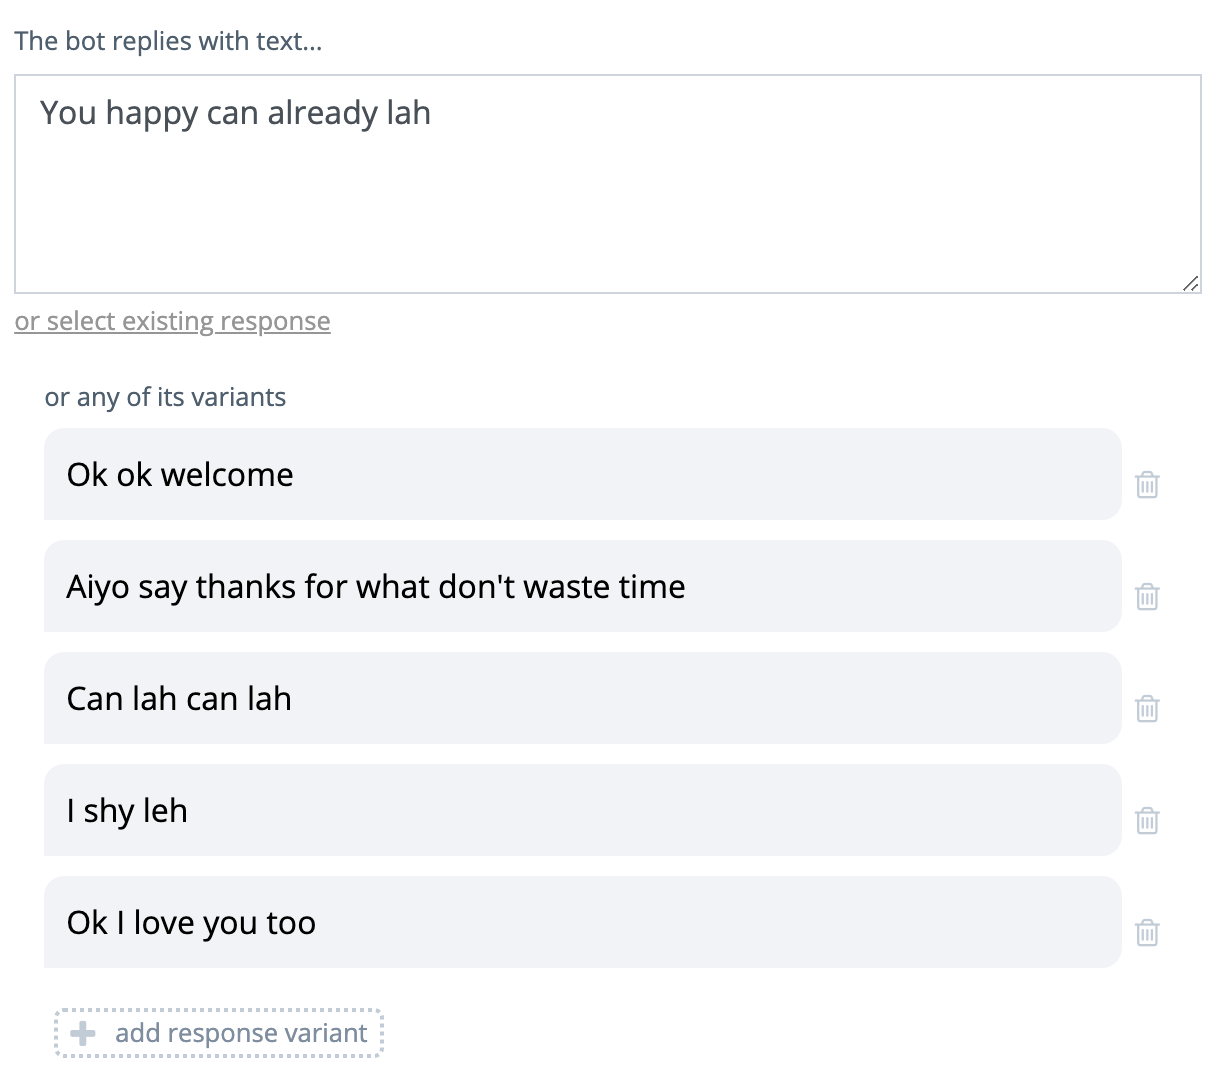Viewport: 1218px width, 1074px height.
Task: Delete the 'Ok ok welcome' variant
Action: pyautogui.click(x=1147, y=485)
